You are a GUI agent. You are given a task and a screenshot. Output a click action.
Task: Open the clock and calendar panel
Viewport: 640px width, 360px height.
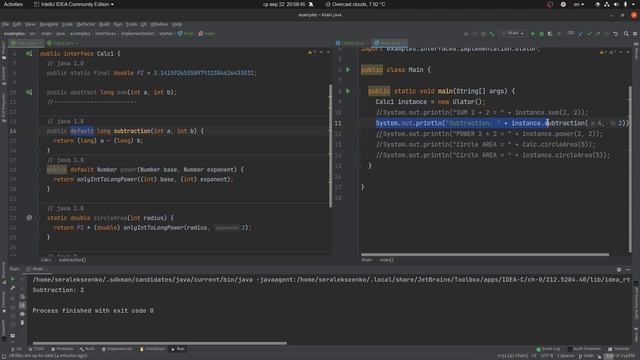(284, 4)
